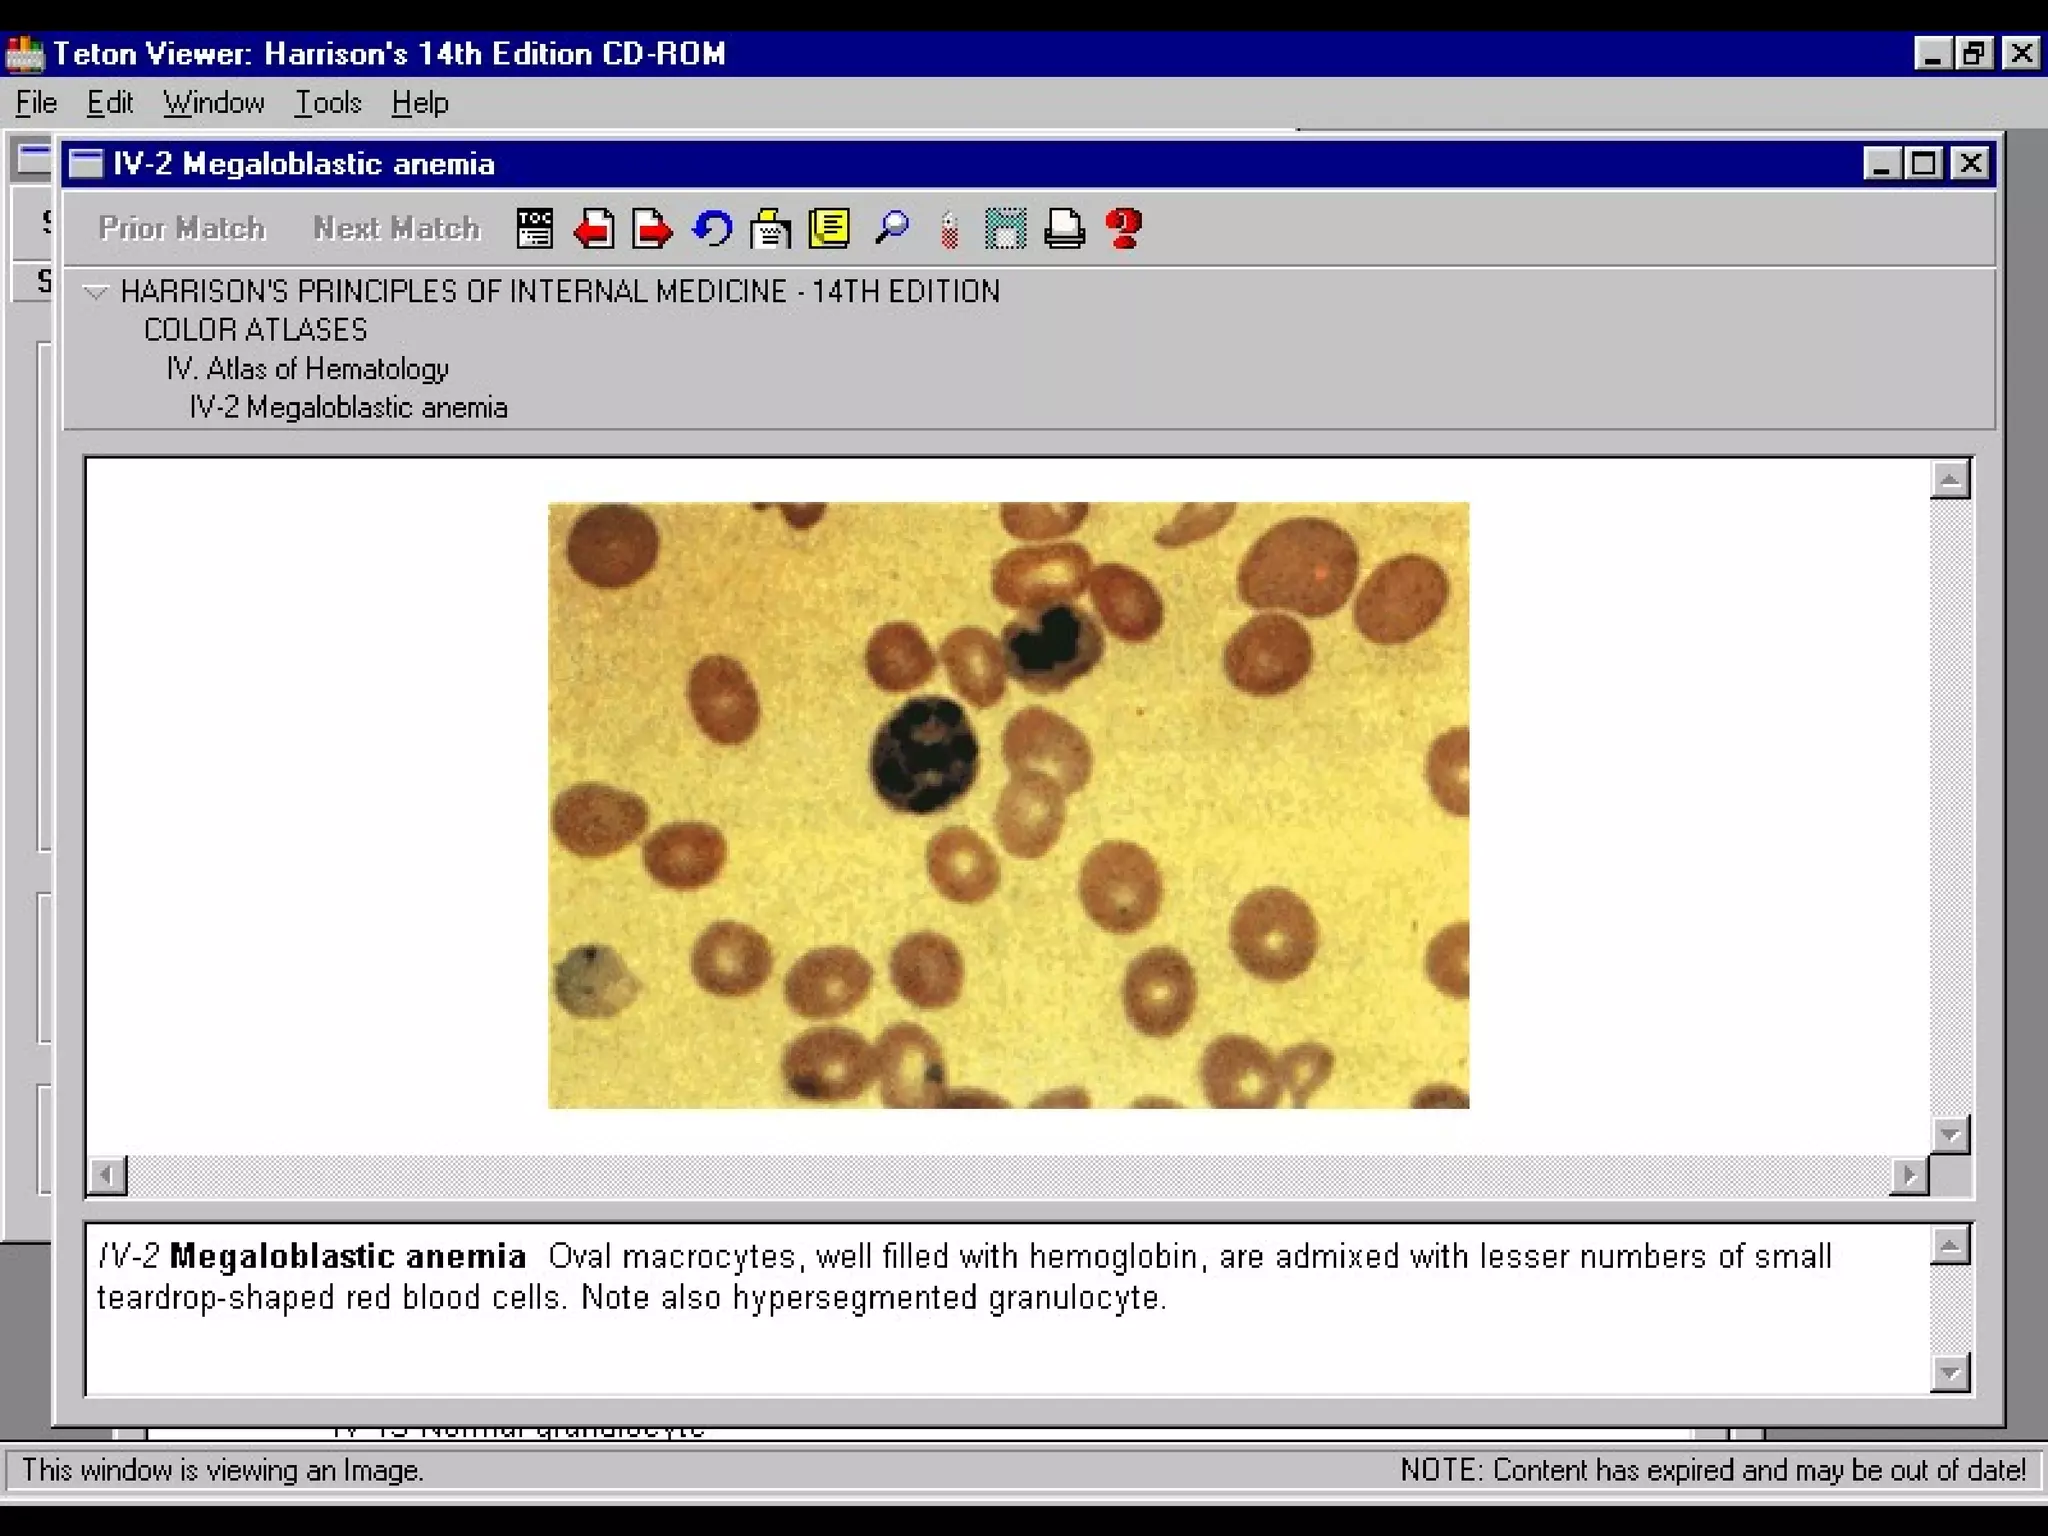This screenshot has width=2048, height=1536.
Task: Click the yellow notes icon
Action: click(x=830, y=228)
